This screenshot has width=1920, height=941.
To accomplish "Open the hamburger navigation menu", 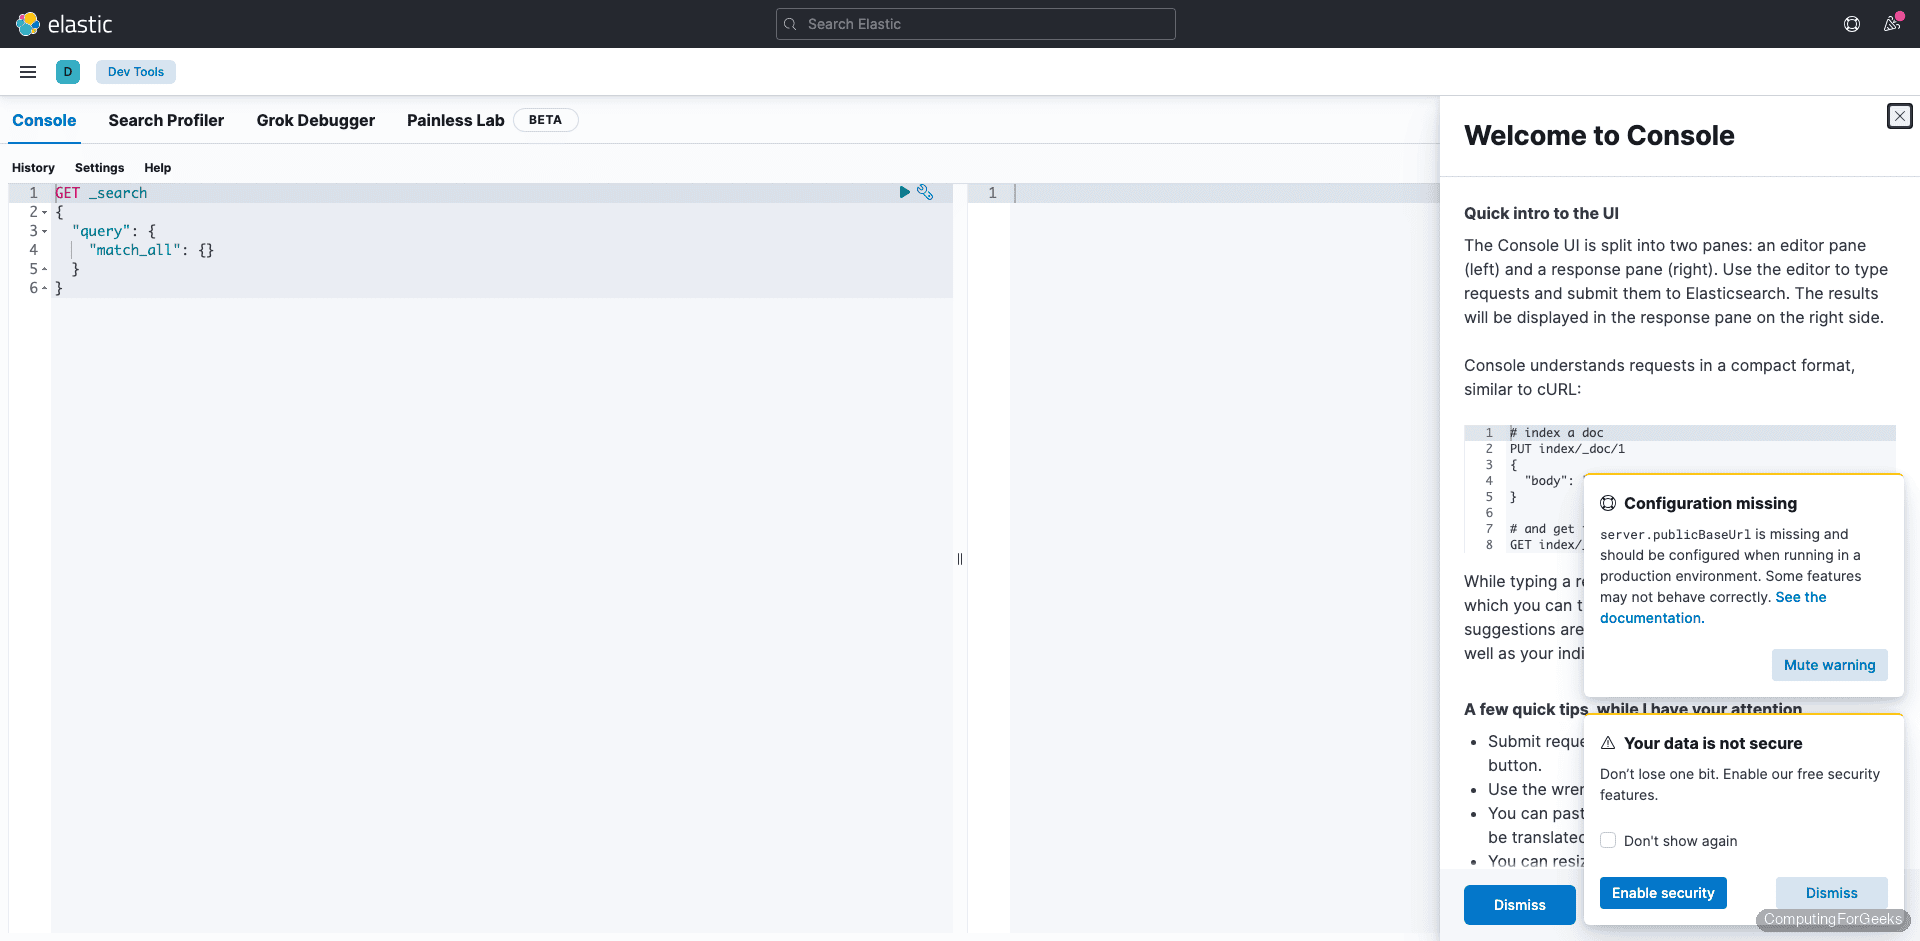I will pyautogui.click(x=27, y=71).
